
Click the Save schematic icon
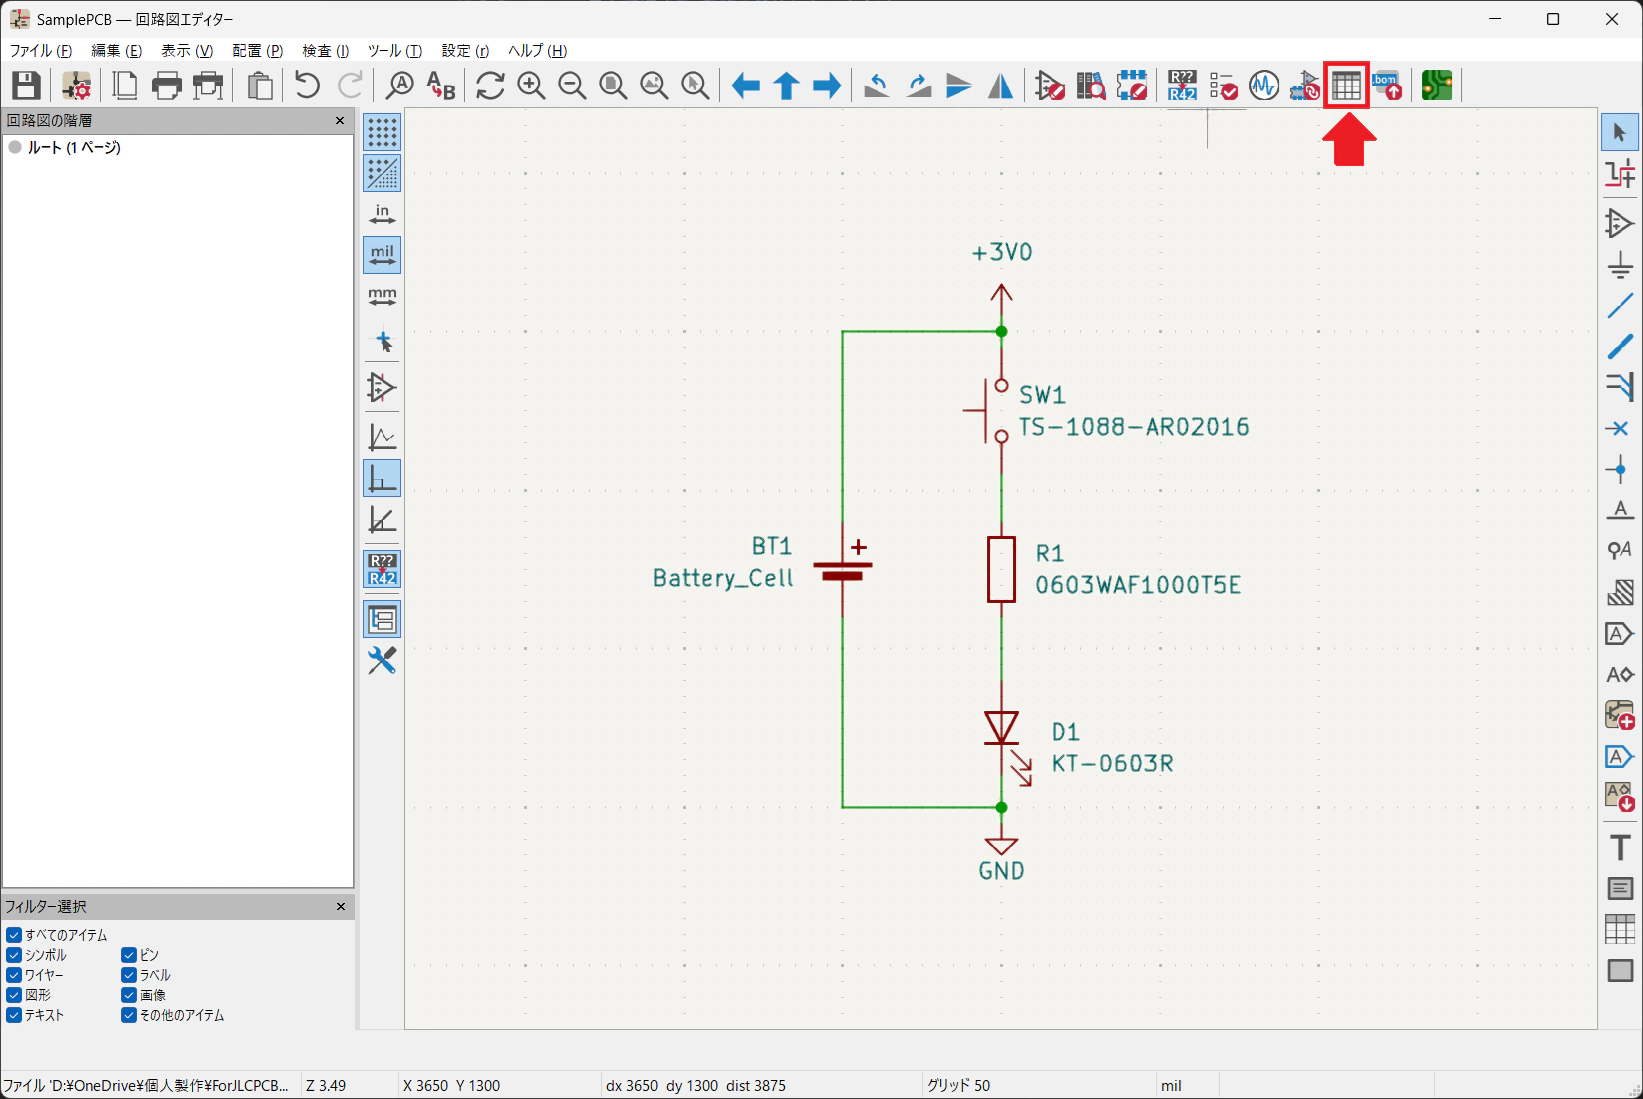coord(26,86)
